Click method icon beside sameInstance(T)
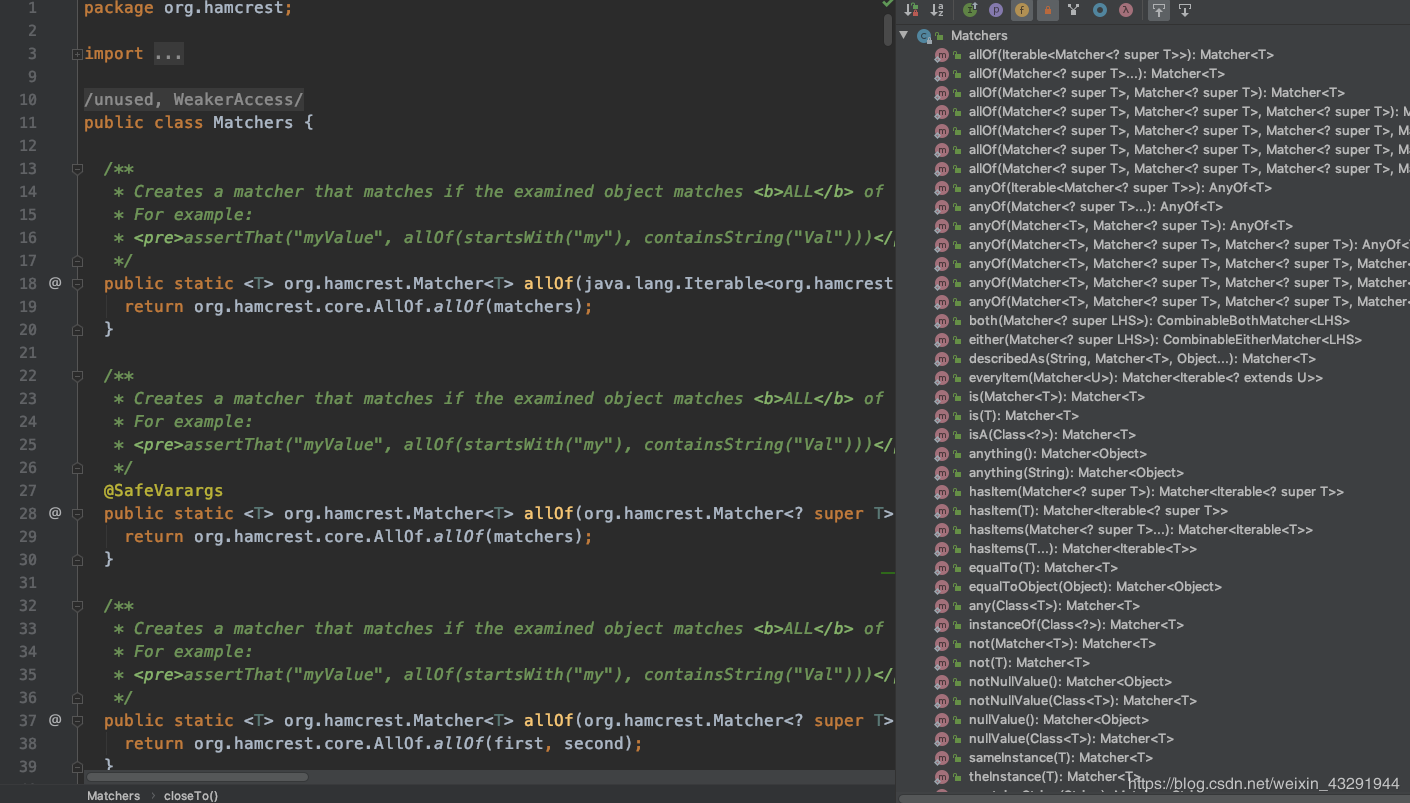The image size is (1410, 803). (942, 758)
